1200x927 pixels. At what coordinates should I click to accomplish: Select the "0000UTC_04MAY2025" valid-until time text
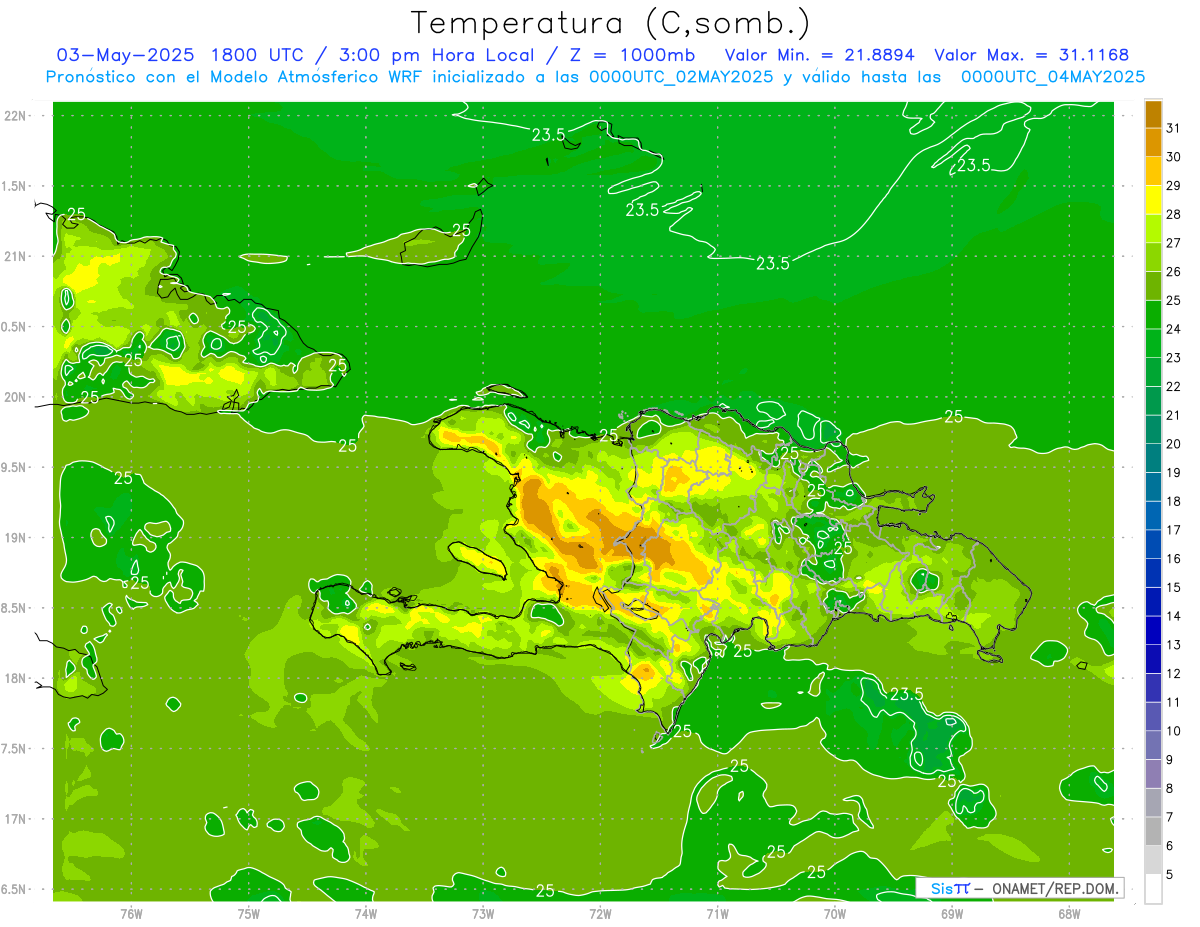tap(1053, 77)
